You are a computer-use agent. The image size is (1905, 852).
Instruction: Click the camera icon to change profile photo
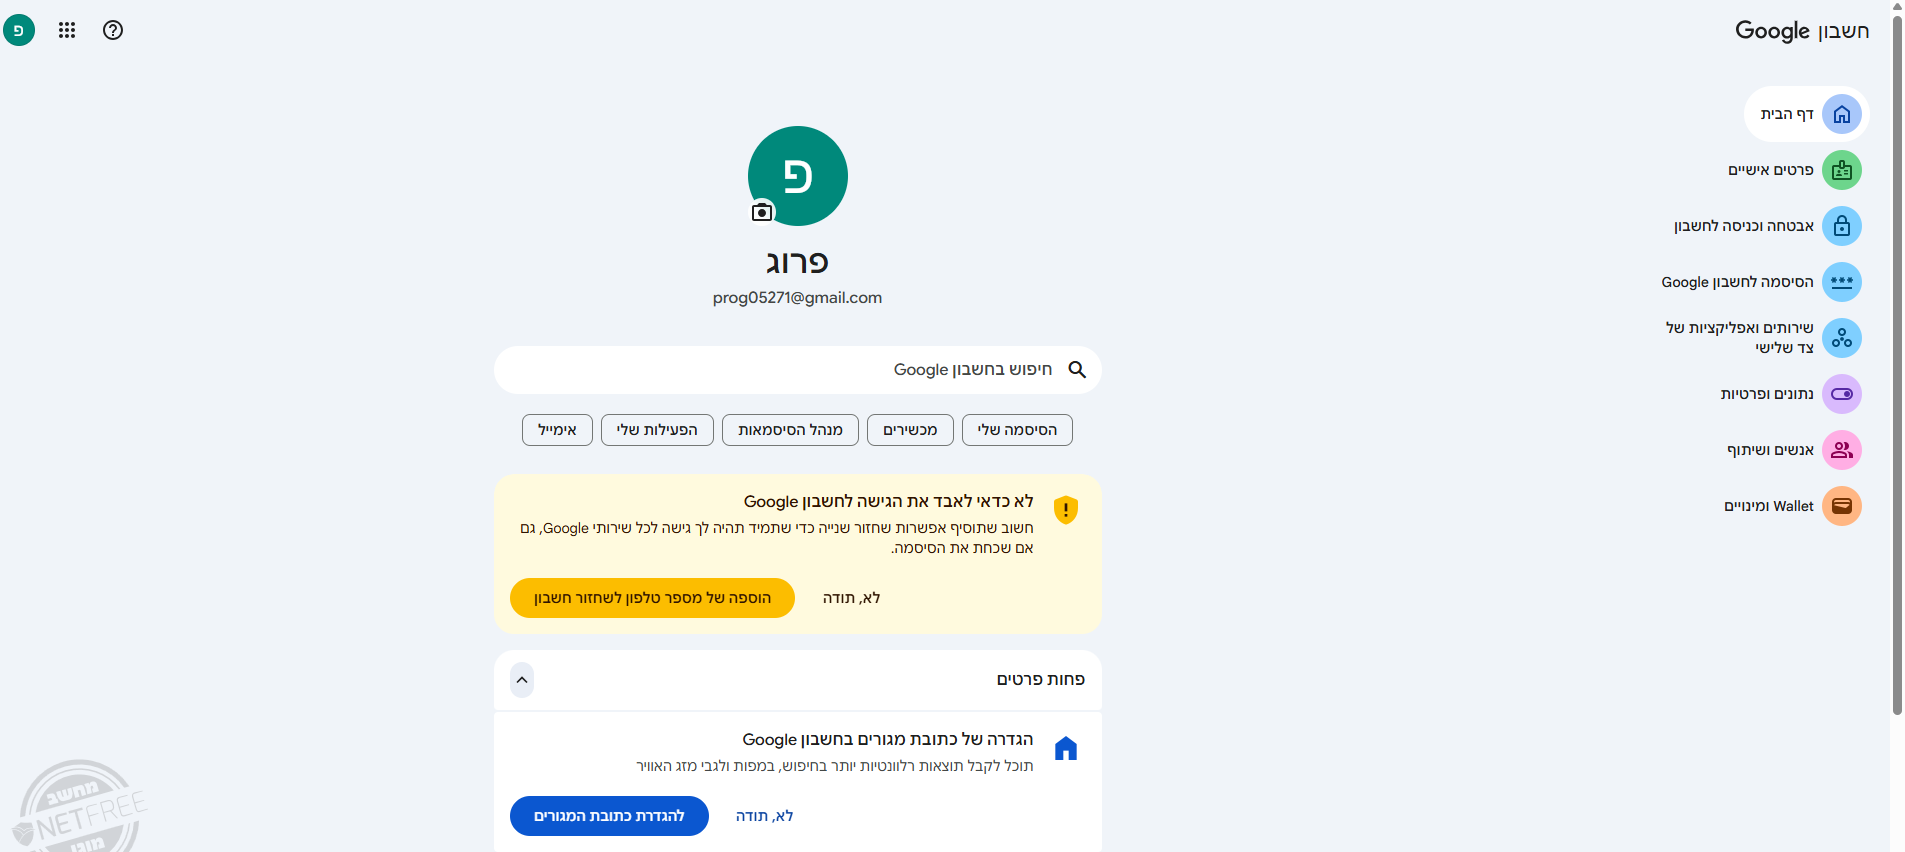(762, 212)
